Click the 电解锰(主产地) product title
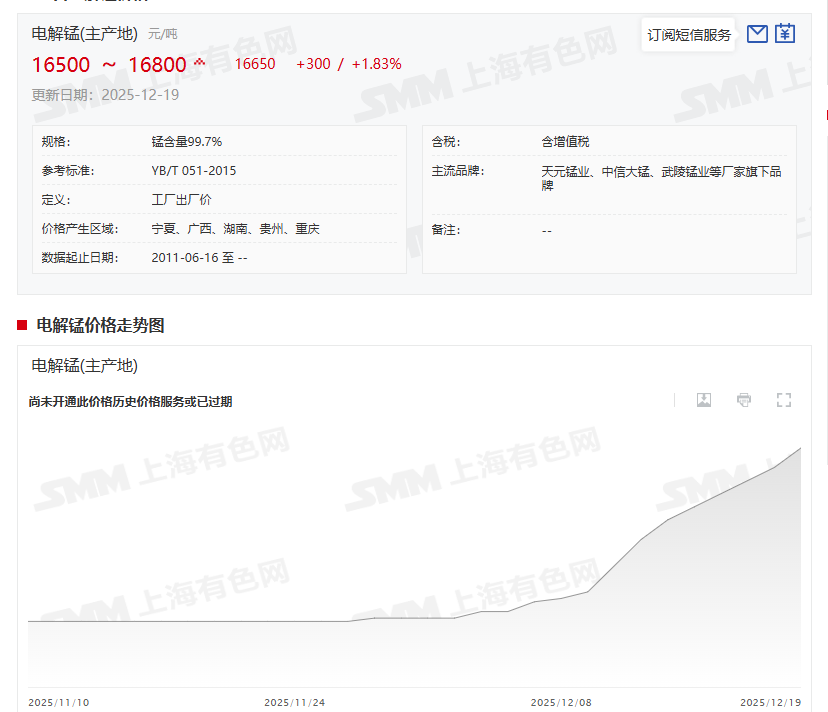828x712 pixels. point(84,34)
